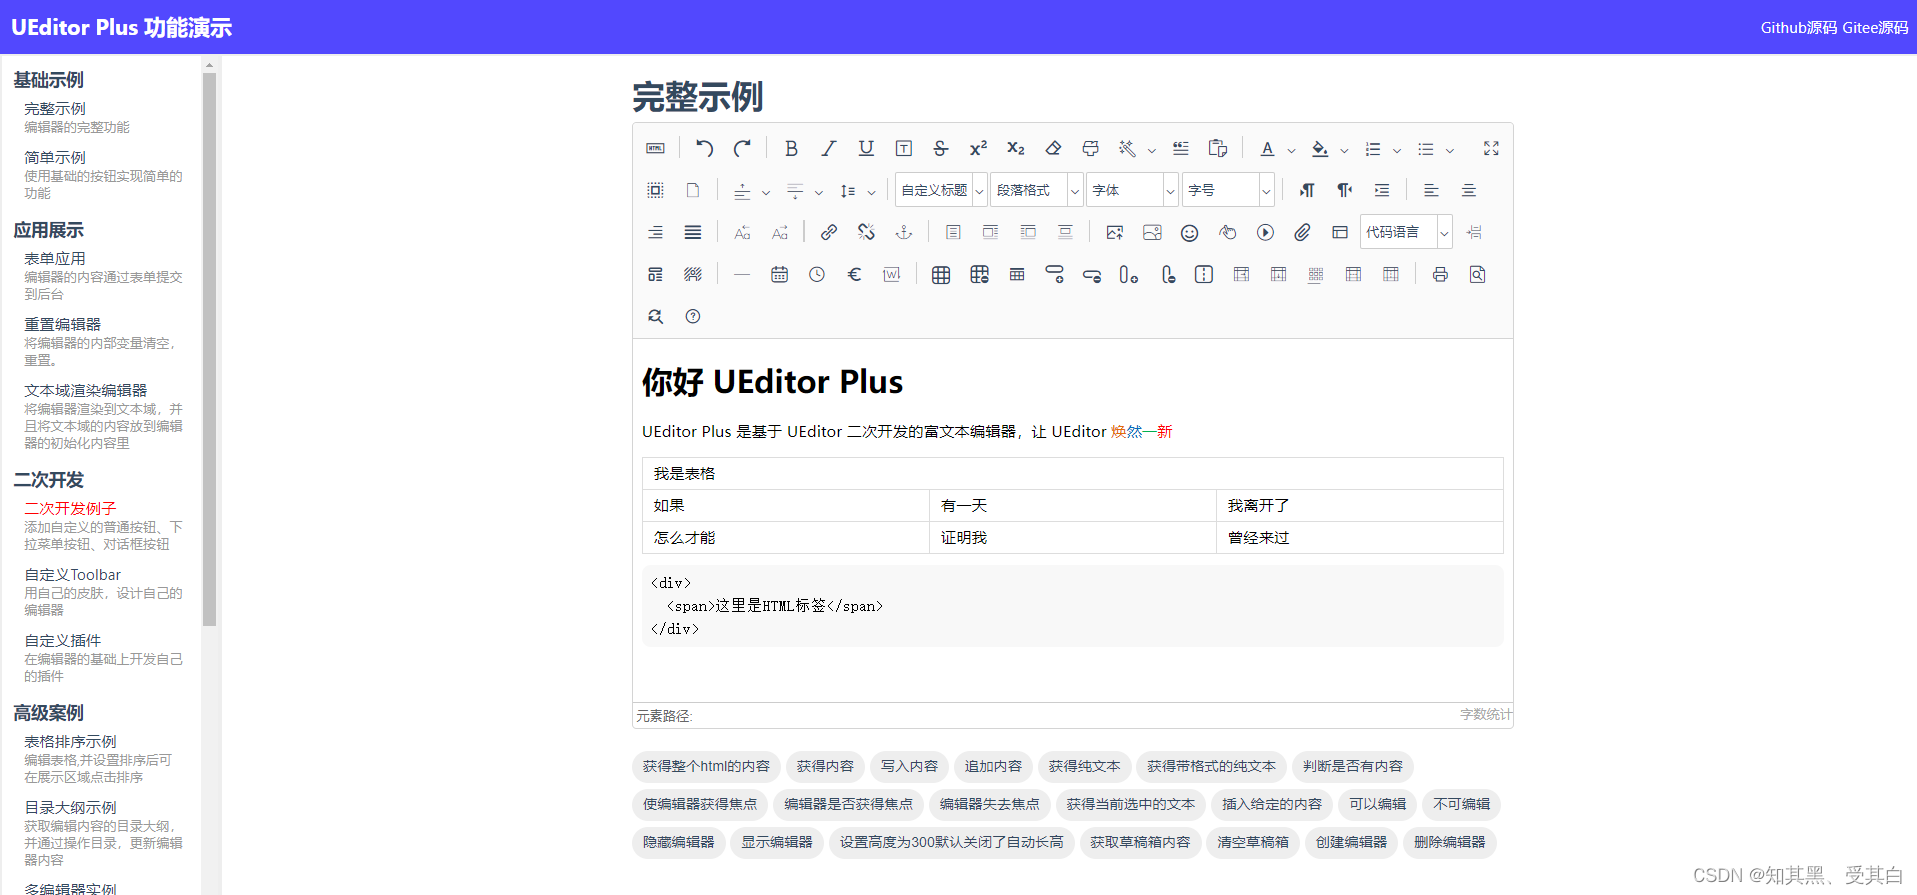1917x895 pixels.
Task: Click the search and replace icon
Action: click(x=655, y=316)
